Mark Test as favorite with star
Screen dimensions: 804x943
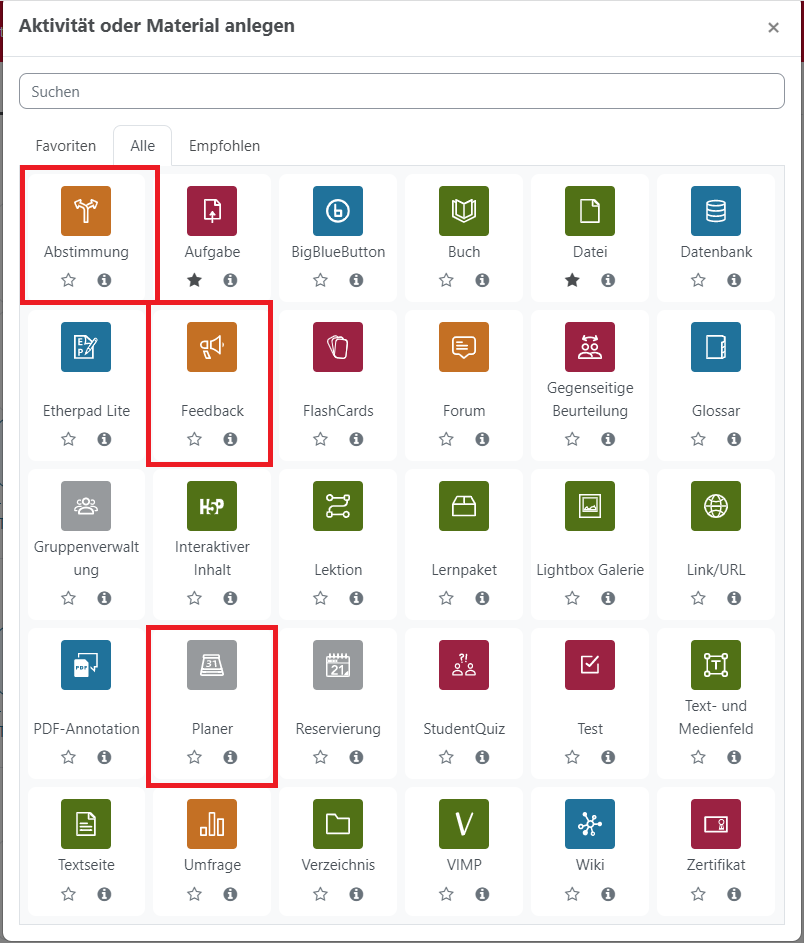572,757
